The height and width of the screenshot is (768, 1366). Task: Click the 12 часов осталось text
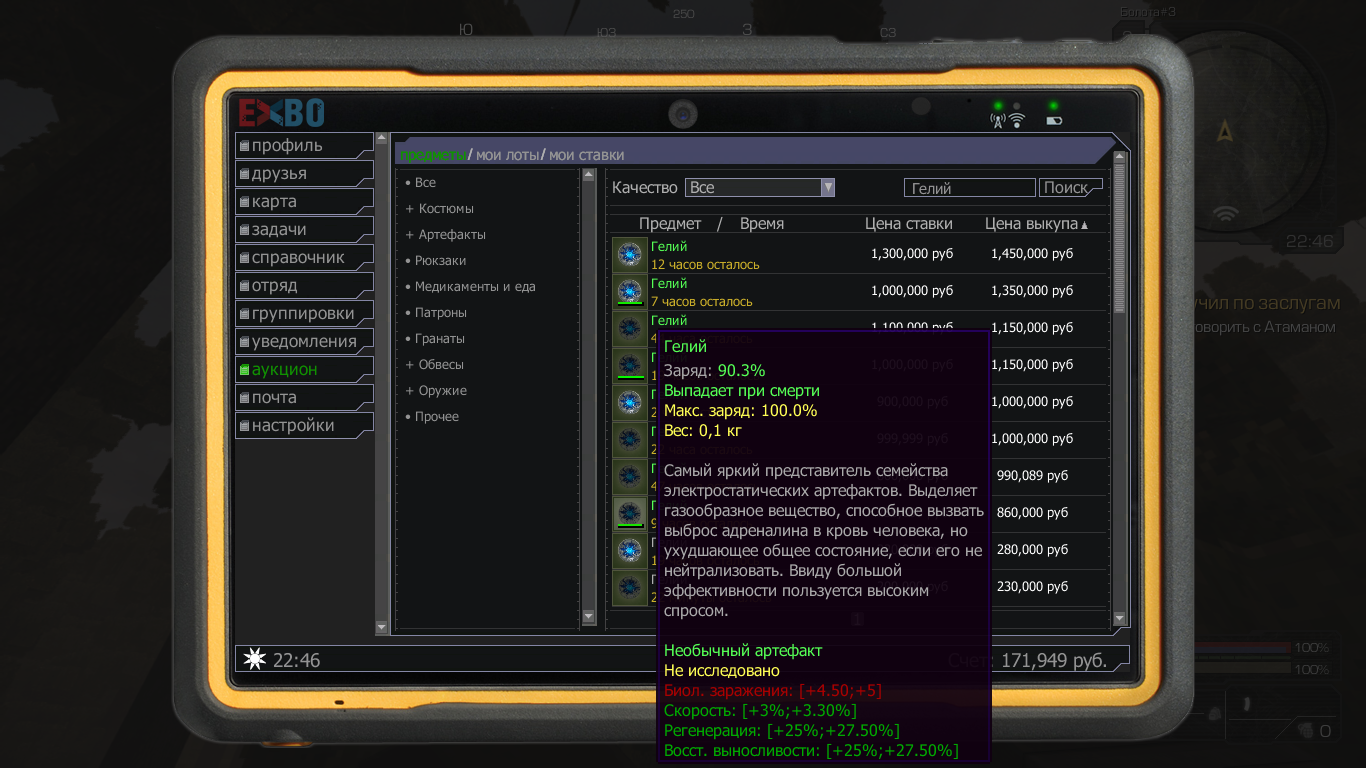point(705,265)
